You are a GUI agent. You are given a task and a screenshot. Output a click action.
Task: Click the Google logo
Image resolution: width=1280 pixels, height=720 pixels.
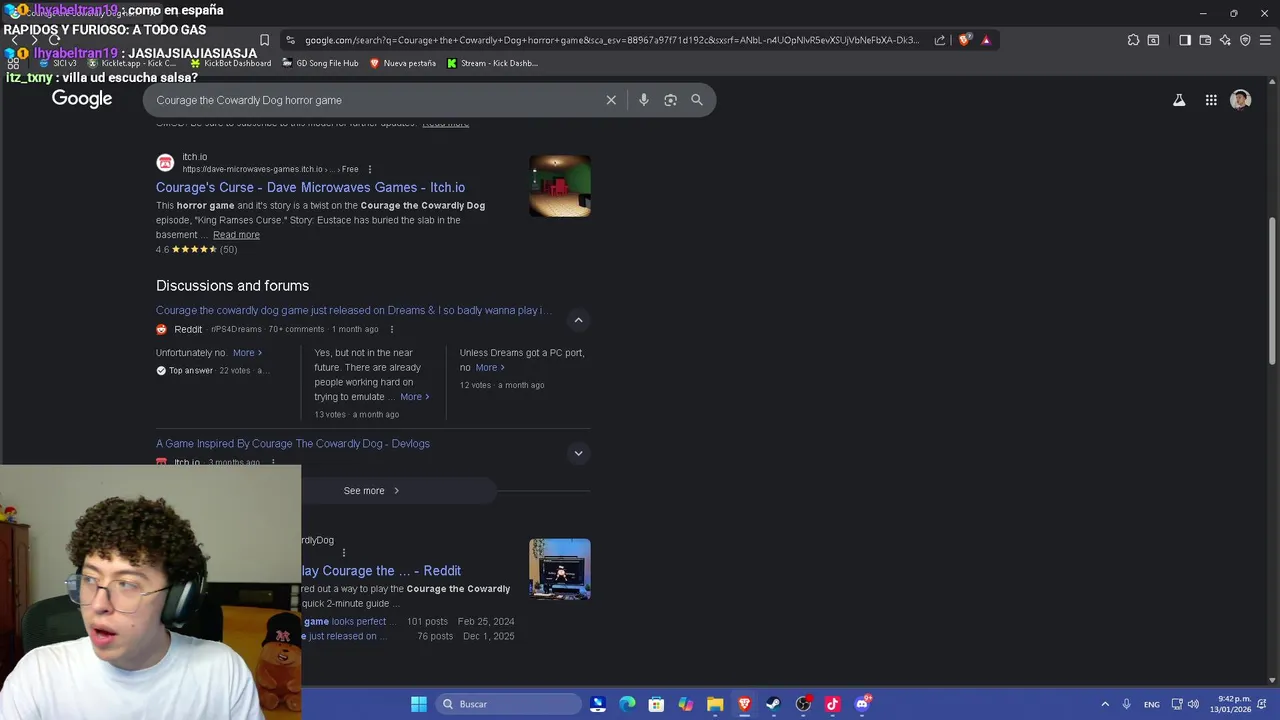[x=82, y=98]
